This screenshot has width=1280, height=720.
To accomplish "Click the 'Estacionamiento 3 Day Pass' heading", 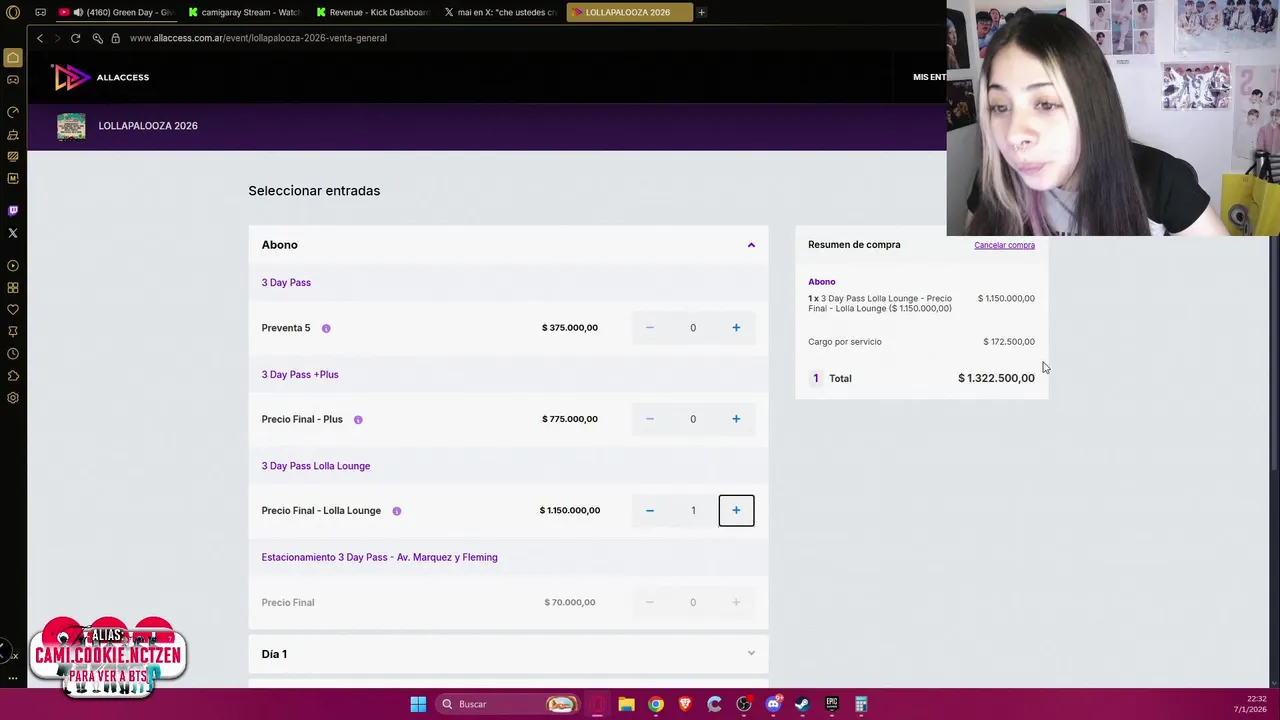I will 379,558.
